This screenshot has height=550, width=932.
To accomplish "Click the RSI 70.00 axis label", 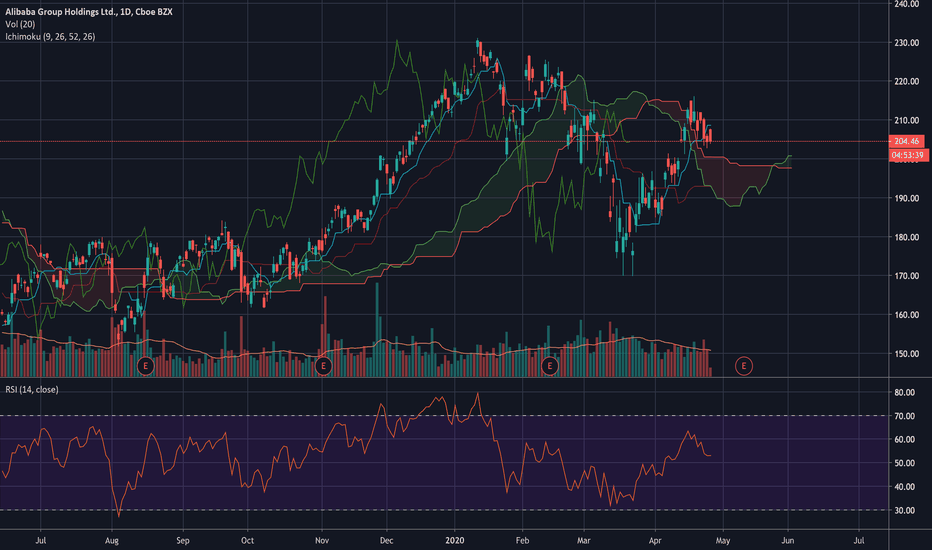I will tap(905, 416).
